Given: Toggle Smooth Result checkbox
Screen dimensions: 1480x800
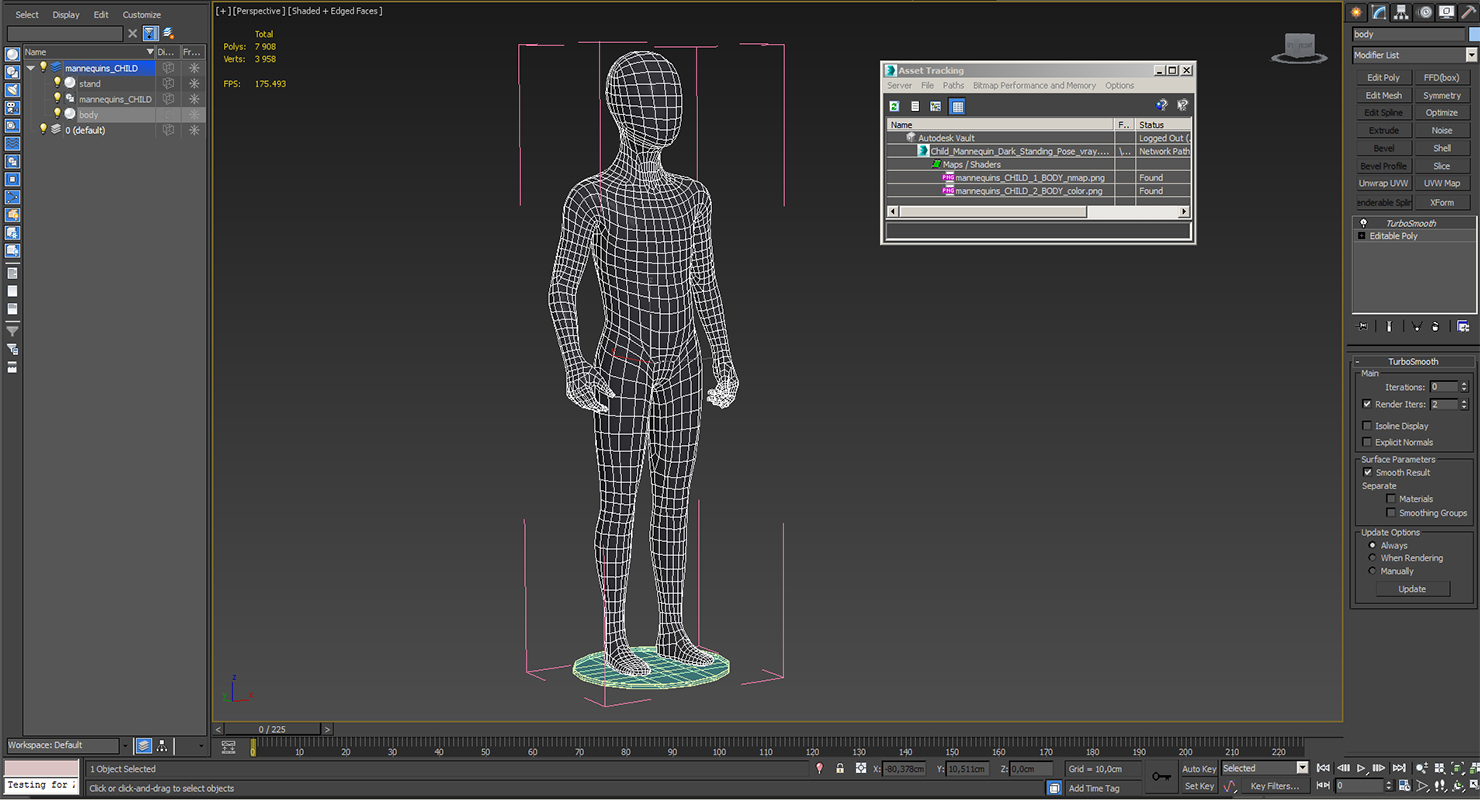Looking at the screenshot, I should 1367,472.
